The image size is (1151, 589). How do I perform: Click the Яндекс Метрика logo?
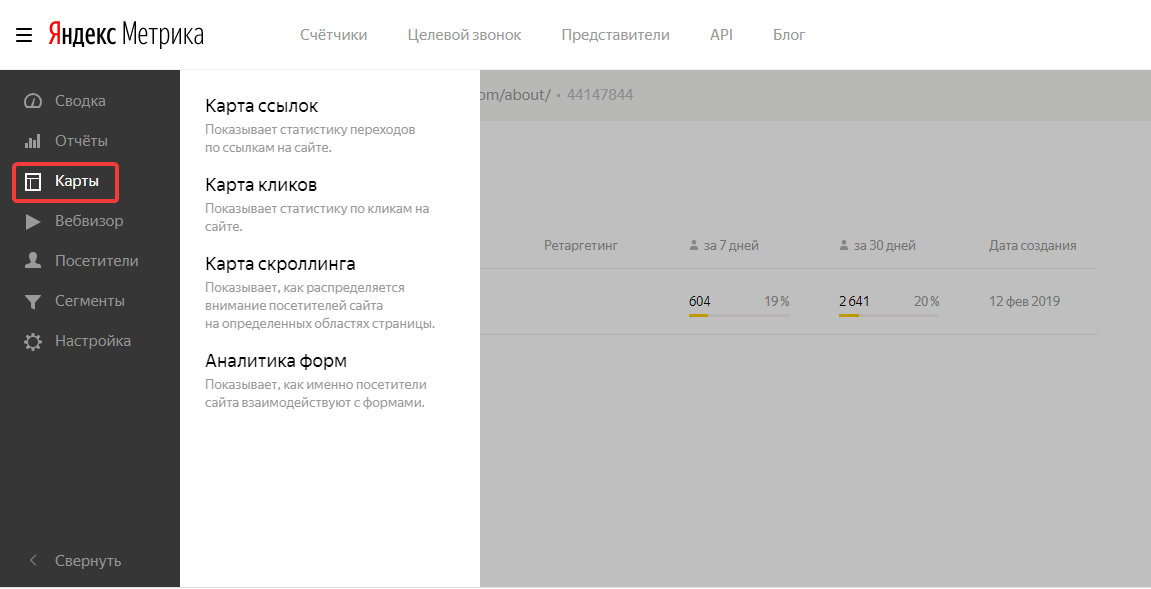coord(126,34)
